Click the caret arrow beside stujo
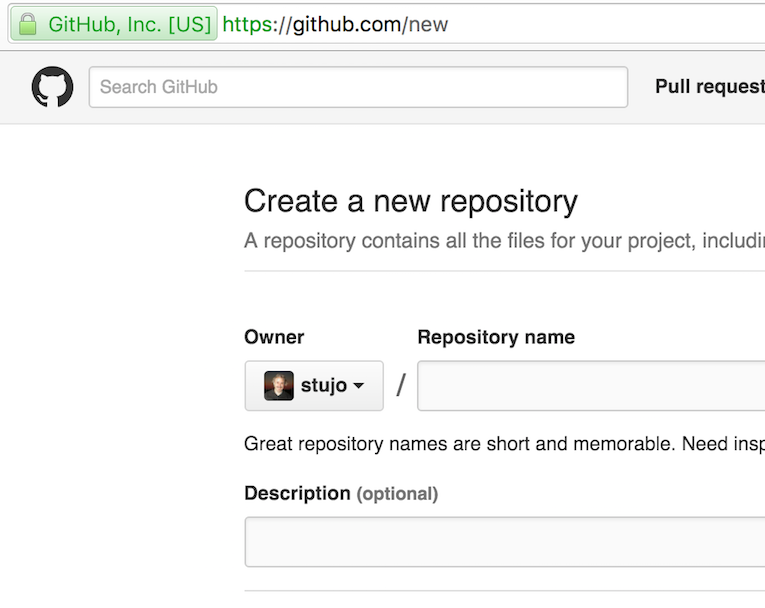This screenshot has height=608, width=765. 359,386
